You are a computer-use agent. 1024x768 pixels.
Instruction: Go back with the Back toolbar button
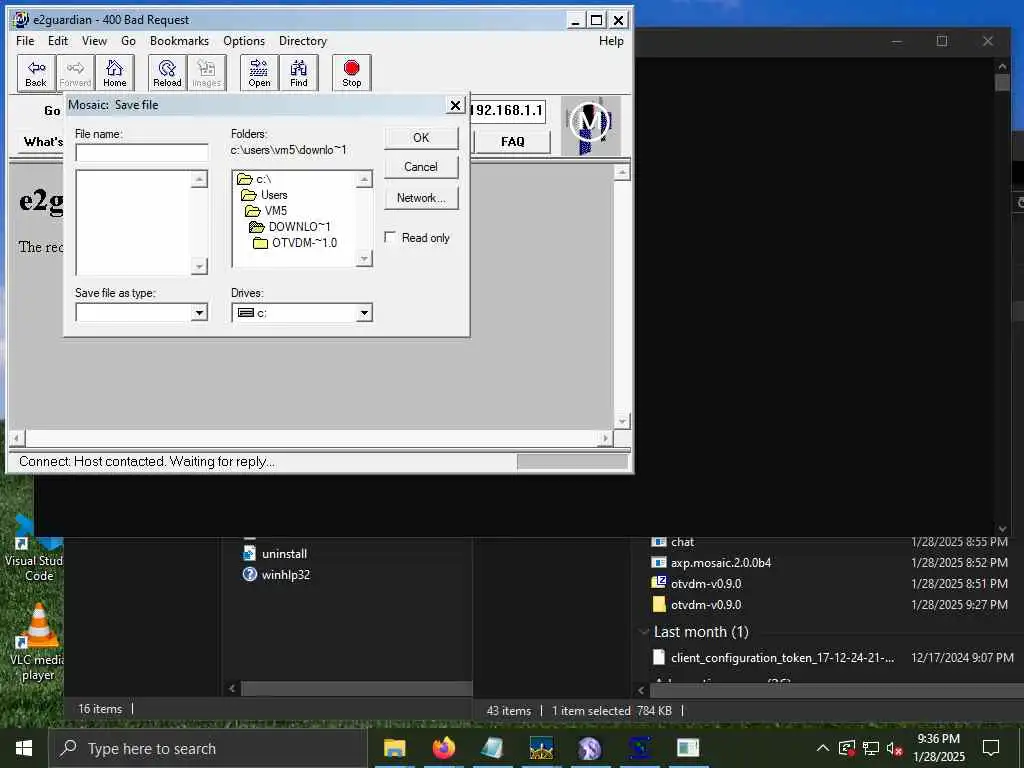pyautogui.click(x=36, y=72)
